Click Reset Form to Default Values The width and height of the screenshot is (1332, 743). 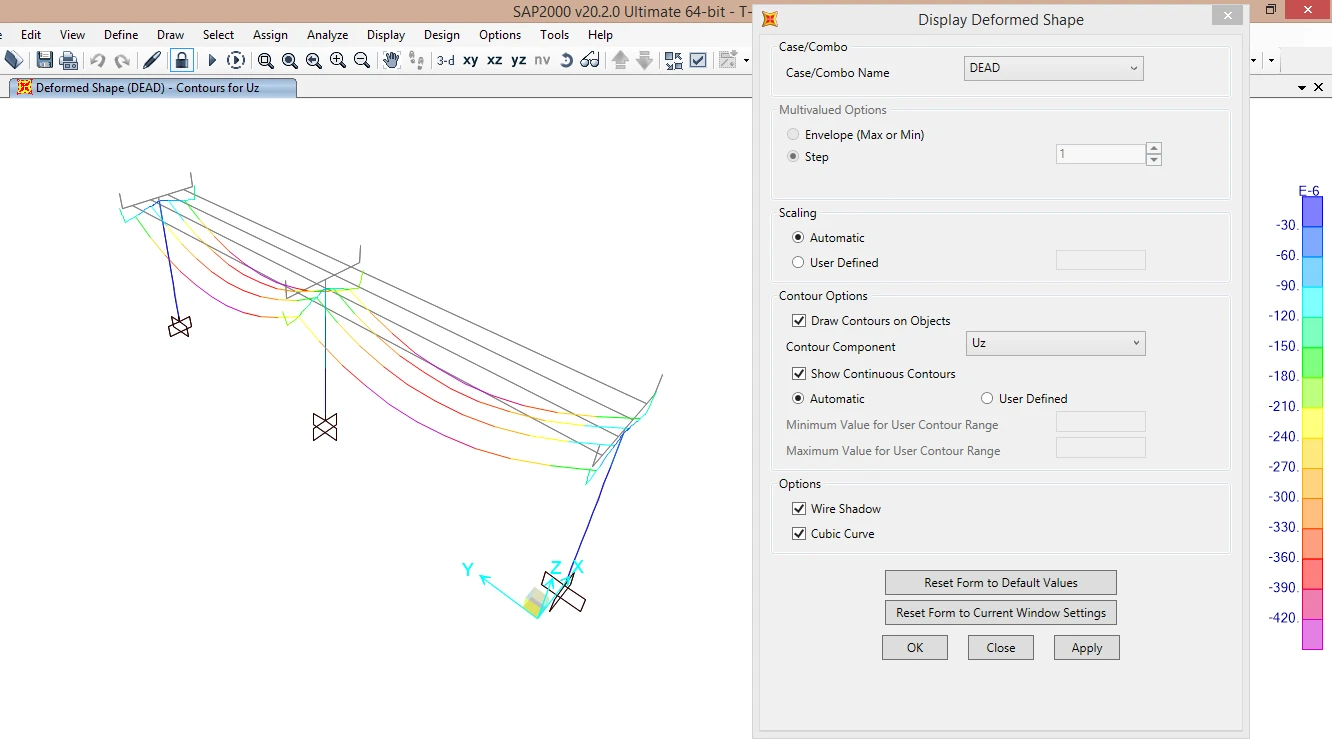(1000, 583)
